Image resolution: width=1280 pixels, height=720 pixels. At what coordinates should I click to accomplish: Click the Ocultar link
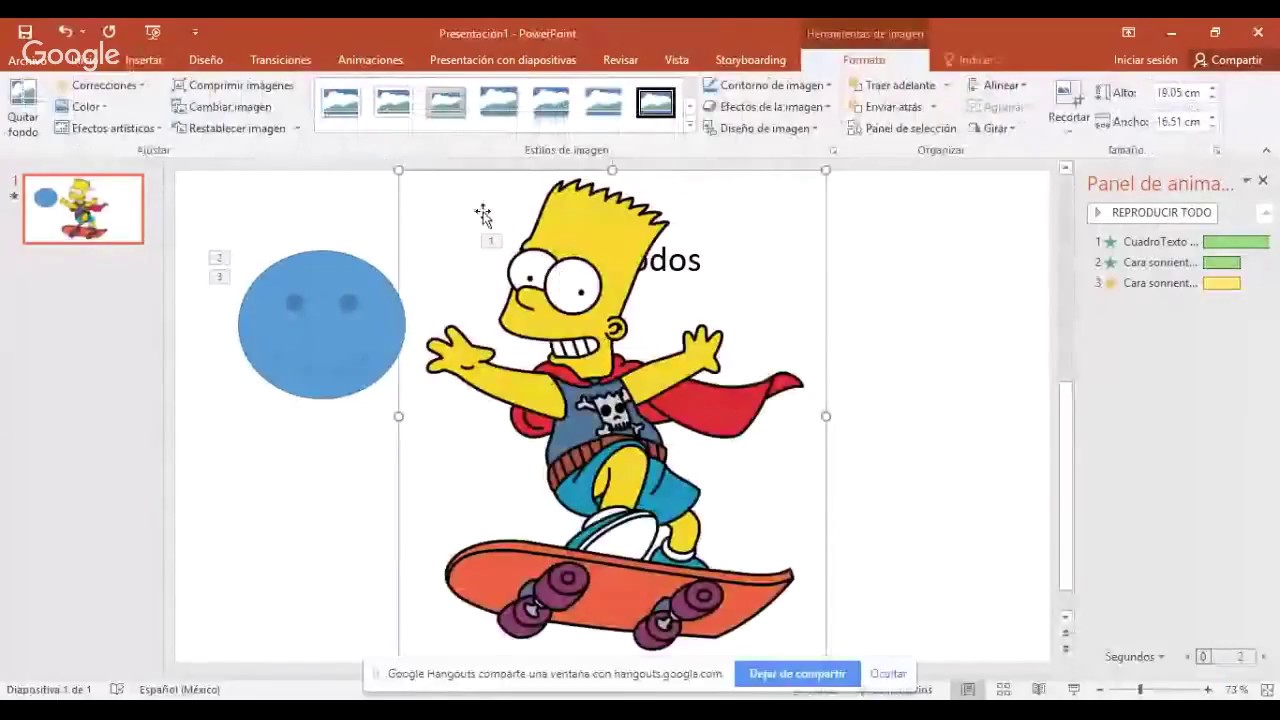pyautogui.click(x=888, y=674)
